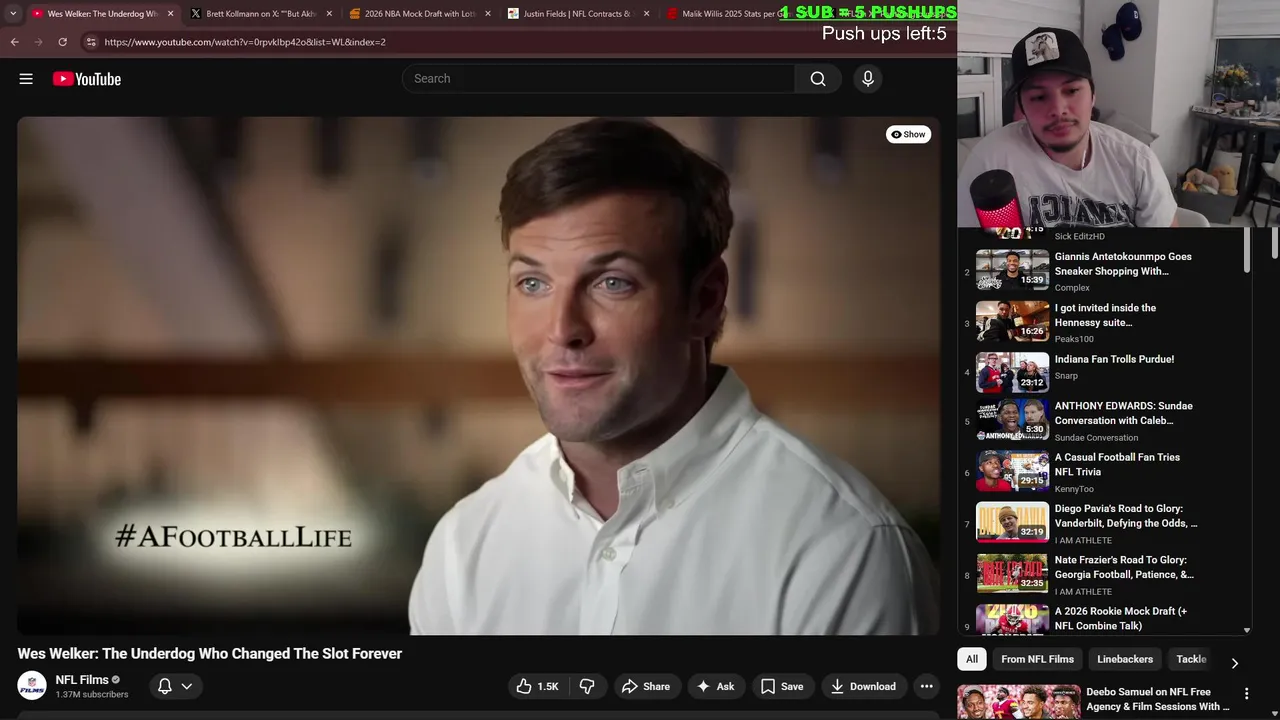Open ANTHONY EDWARDS Sundae Conversation playlist item
1280x720 pixels.
click(1104, 421)
